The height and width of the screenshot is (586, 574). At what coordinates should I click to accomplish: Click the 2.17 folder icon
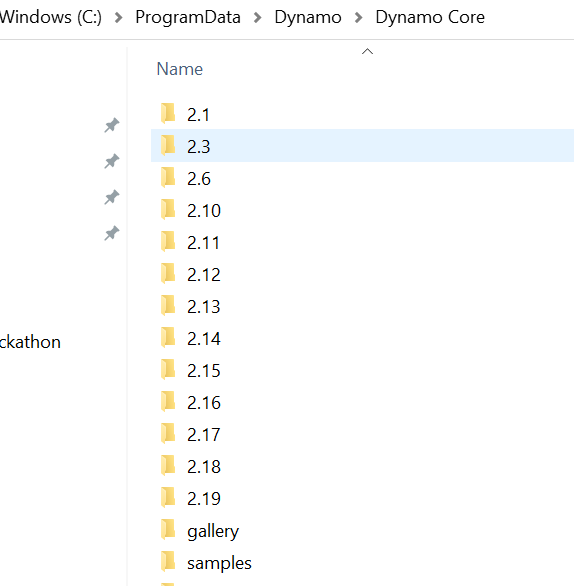(x=168, y=434)
